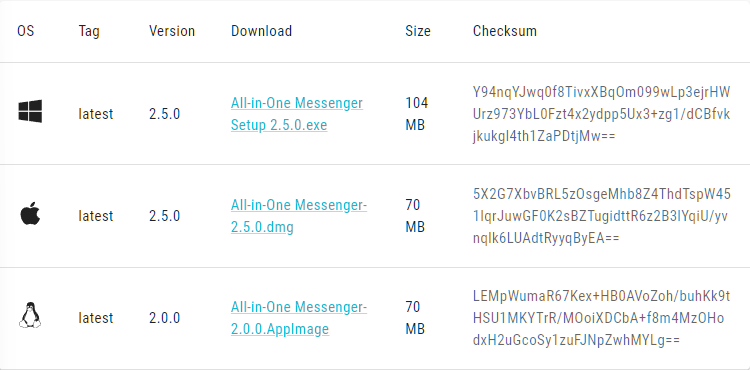
Task: Click the Version column header
Action: click(172, 31)
